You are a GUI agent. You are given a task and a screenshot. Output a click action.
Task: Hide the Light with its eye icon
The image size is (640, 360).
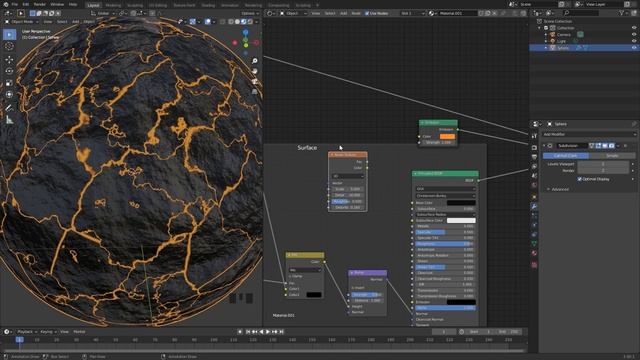pyautogui.click(x=634, y=41)
